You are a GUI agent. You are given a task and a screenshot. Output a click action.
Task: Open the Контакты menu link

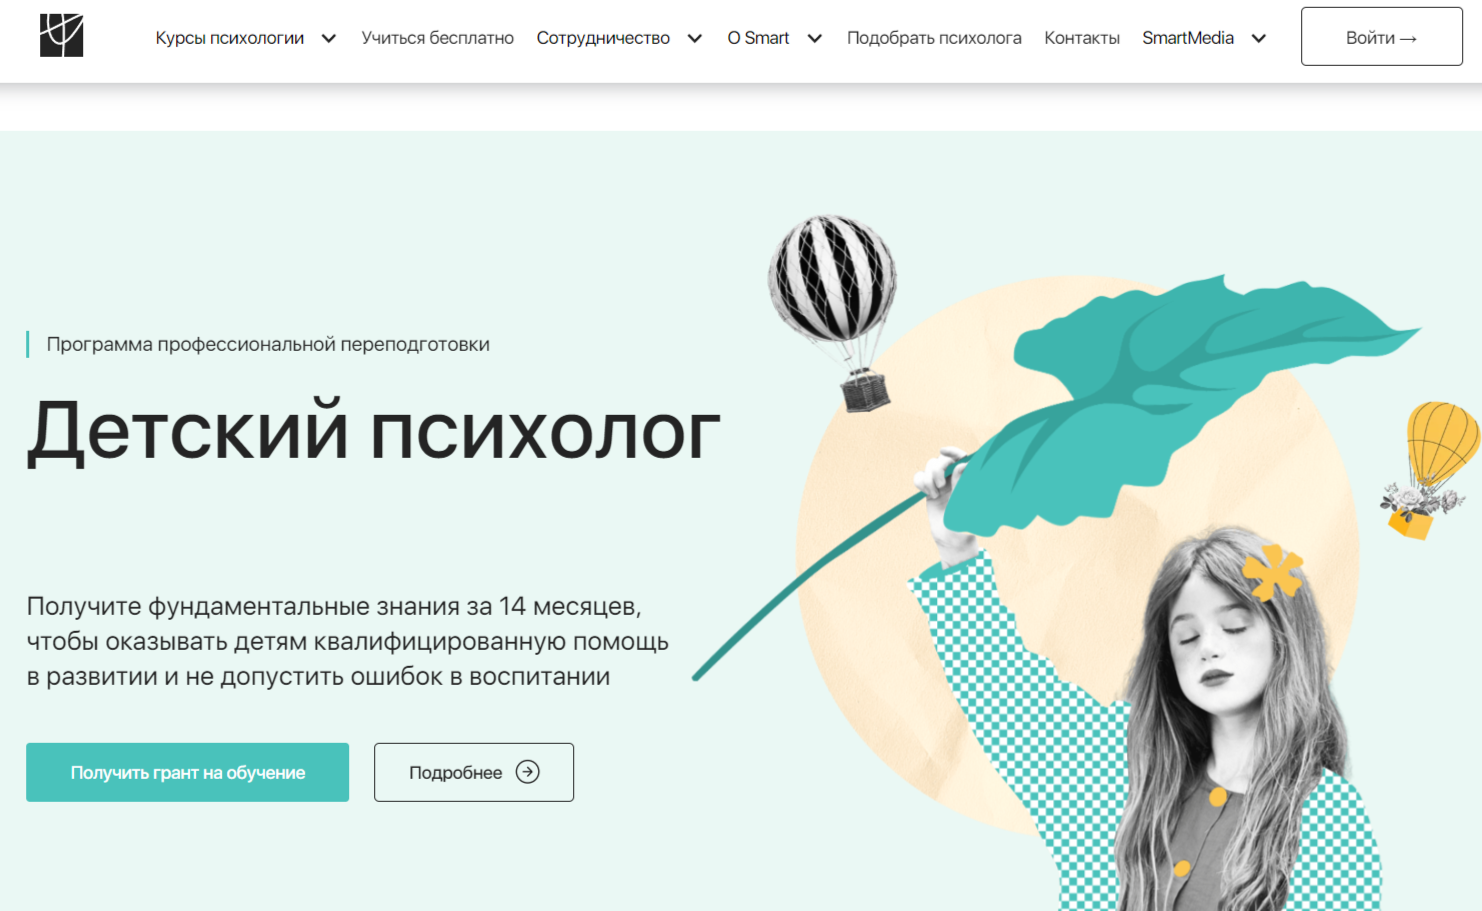[x=1082, y=38]
